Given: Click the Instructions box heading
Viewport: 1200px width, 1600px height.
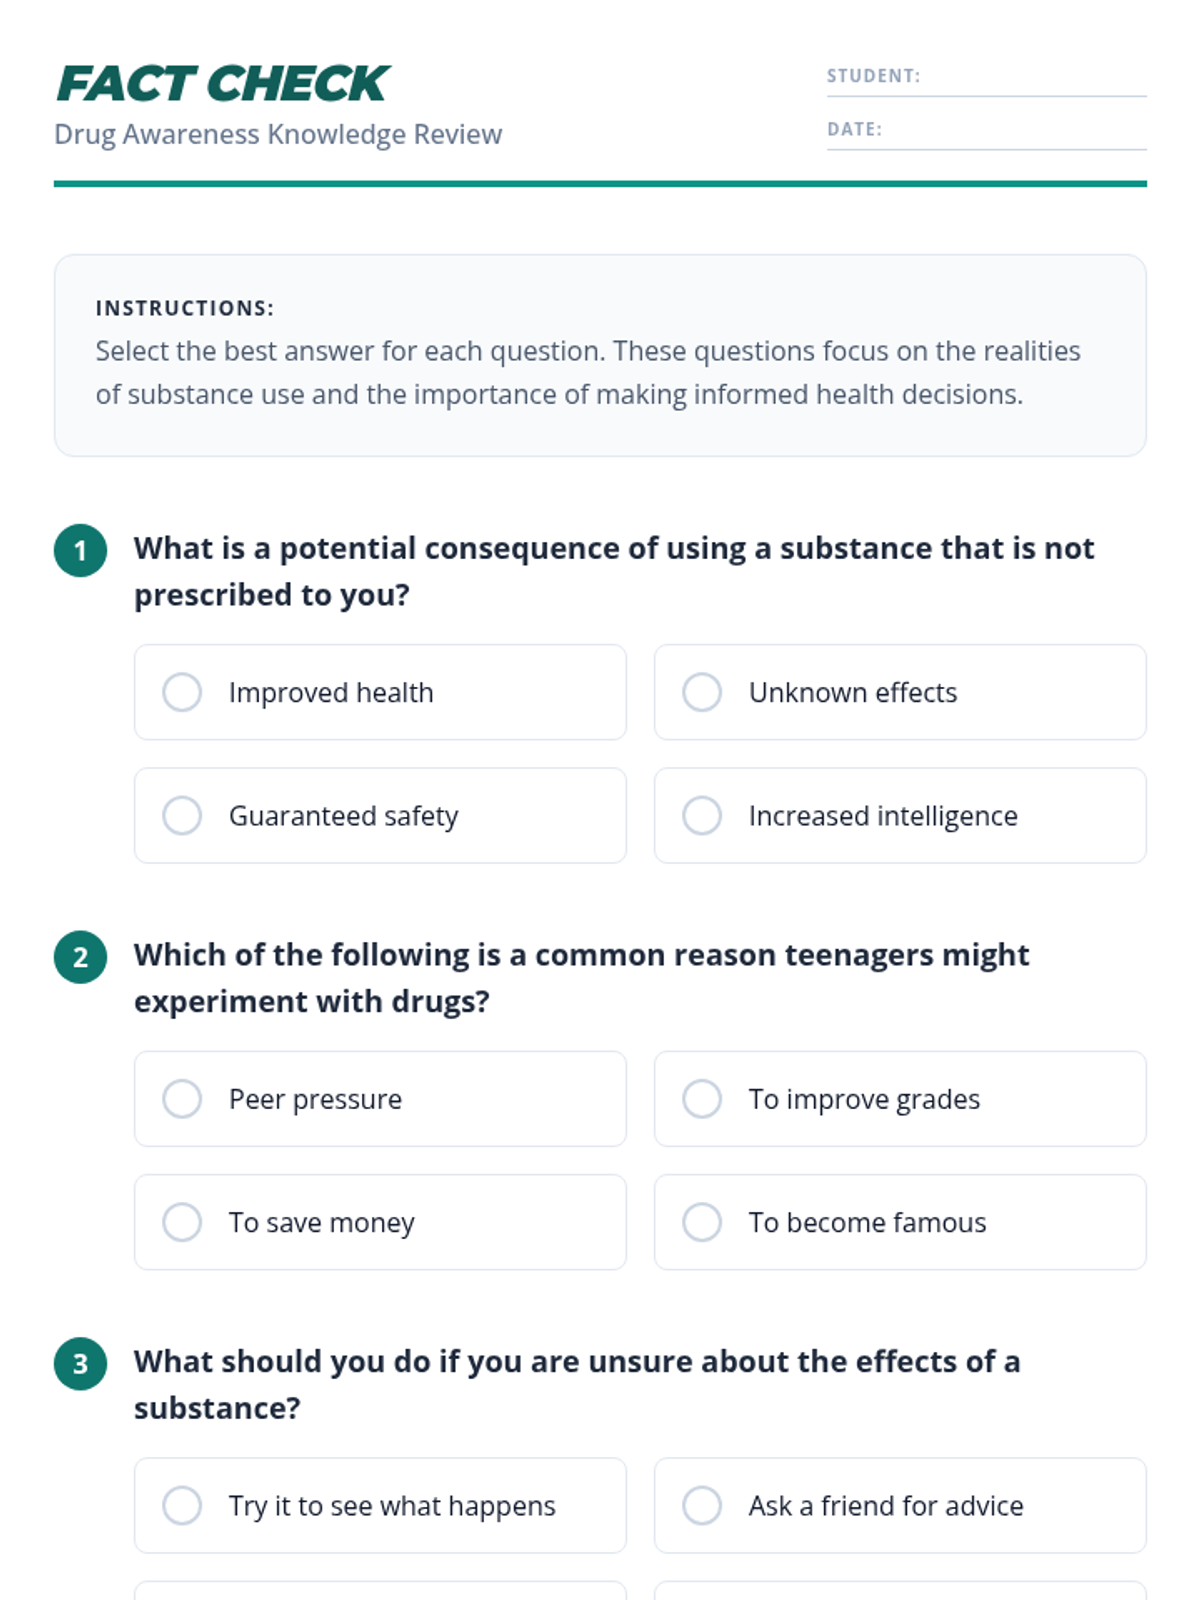Looking at the screenshot, I should click(x=184, y=308).
